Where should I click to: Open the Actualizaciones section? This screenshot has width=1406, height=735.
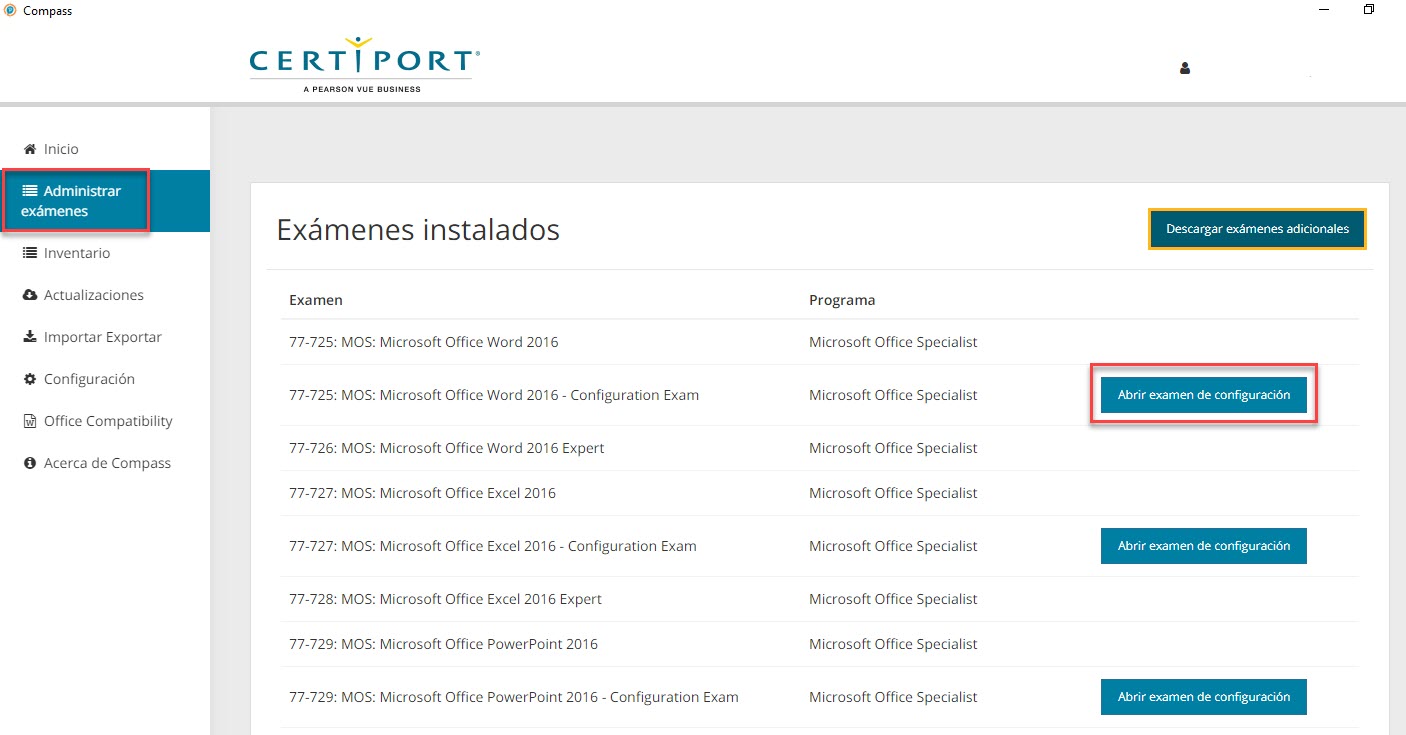click(105, 295)
